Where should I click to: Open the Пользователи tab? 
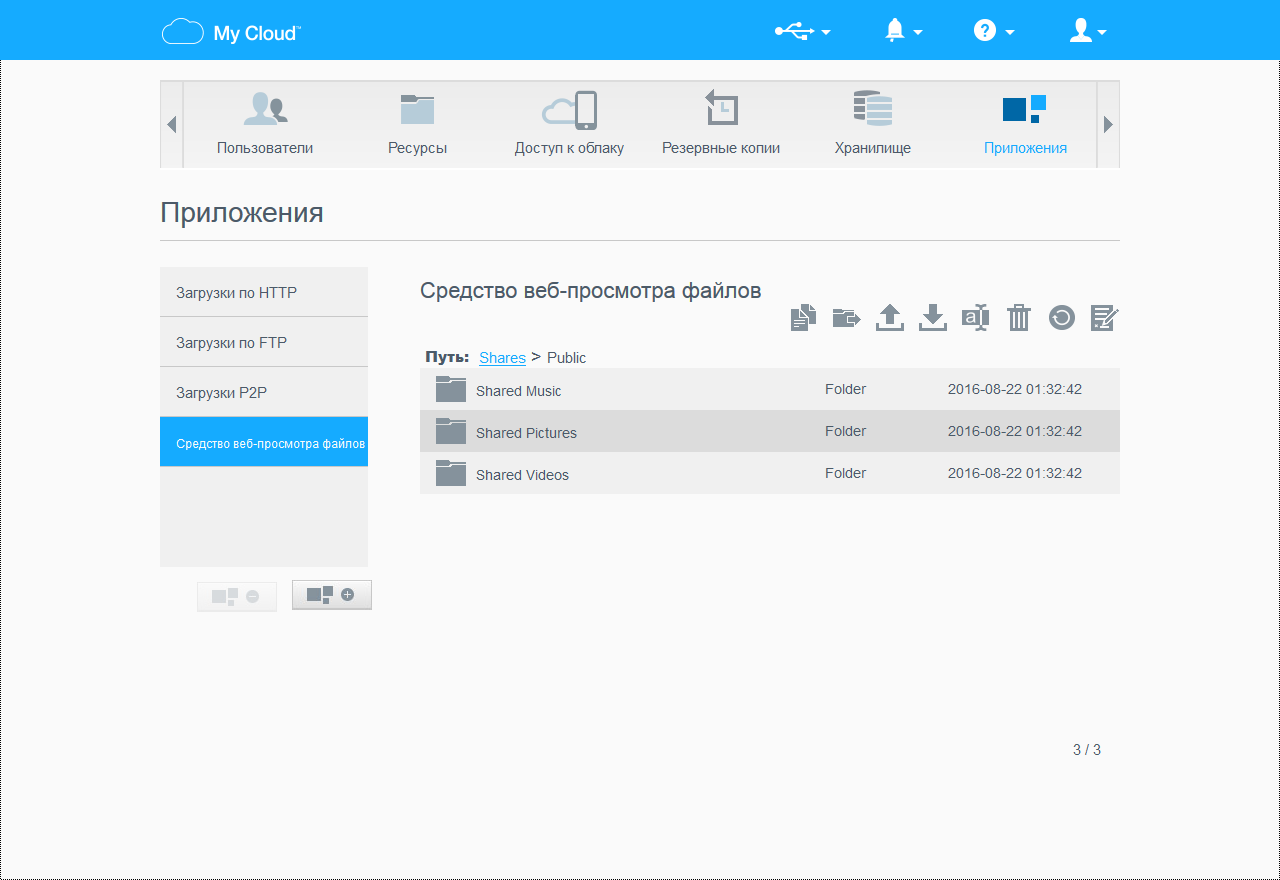[265, 125]
